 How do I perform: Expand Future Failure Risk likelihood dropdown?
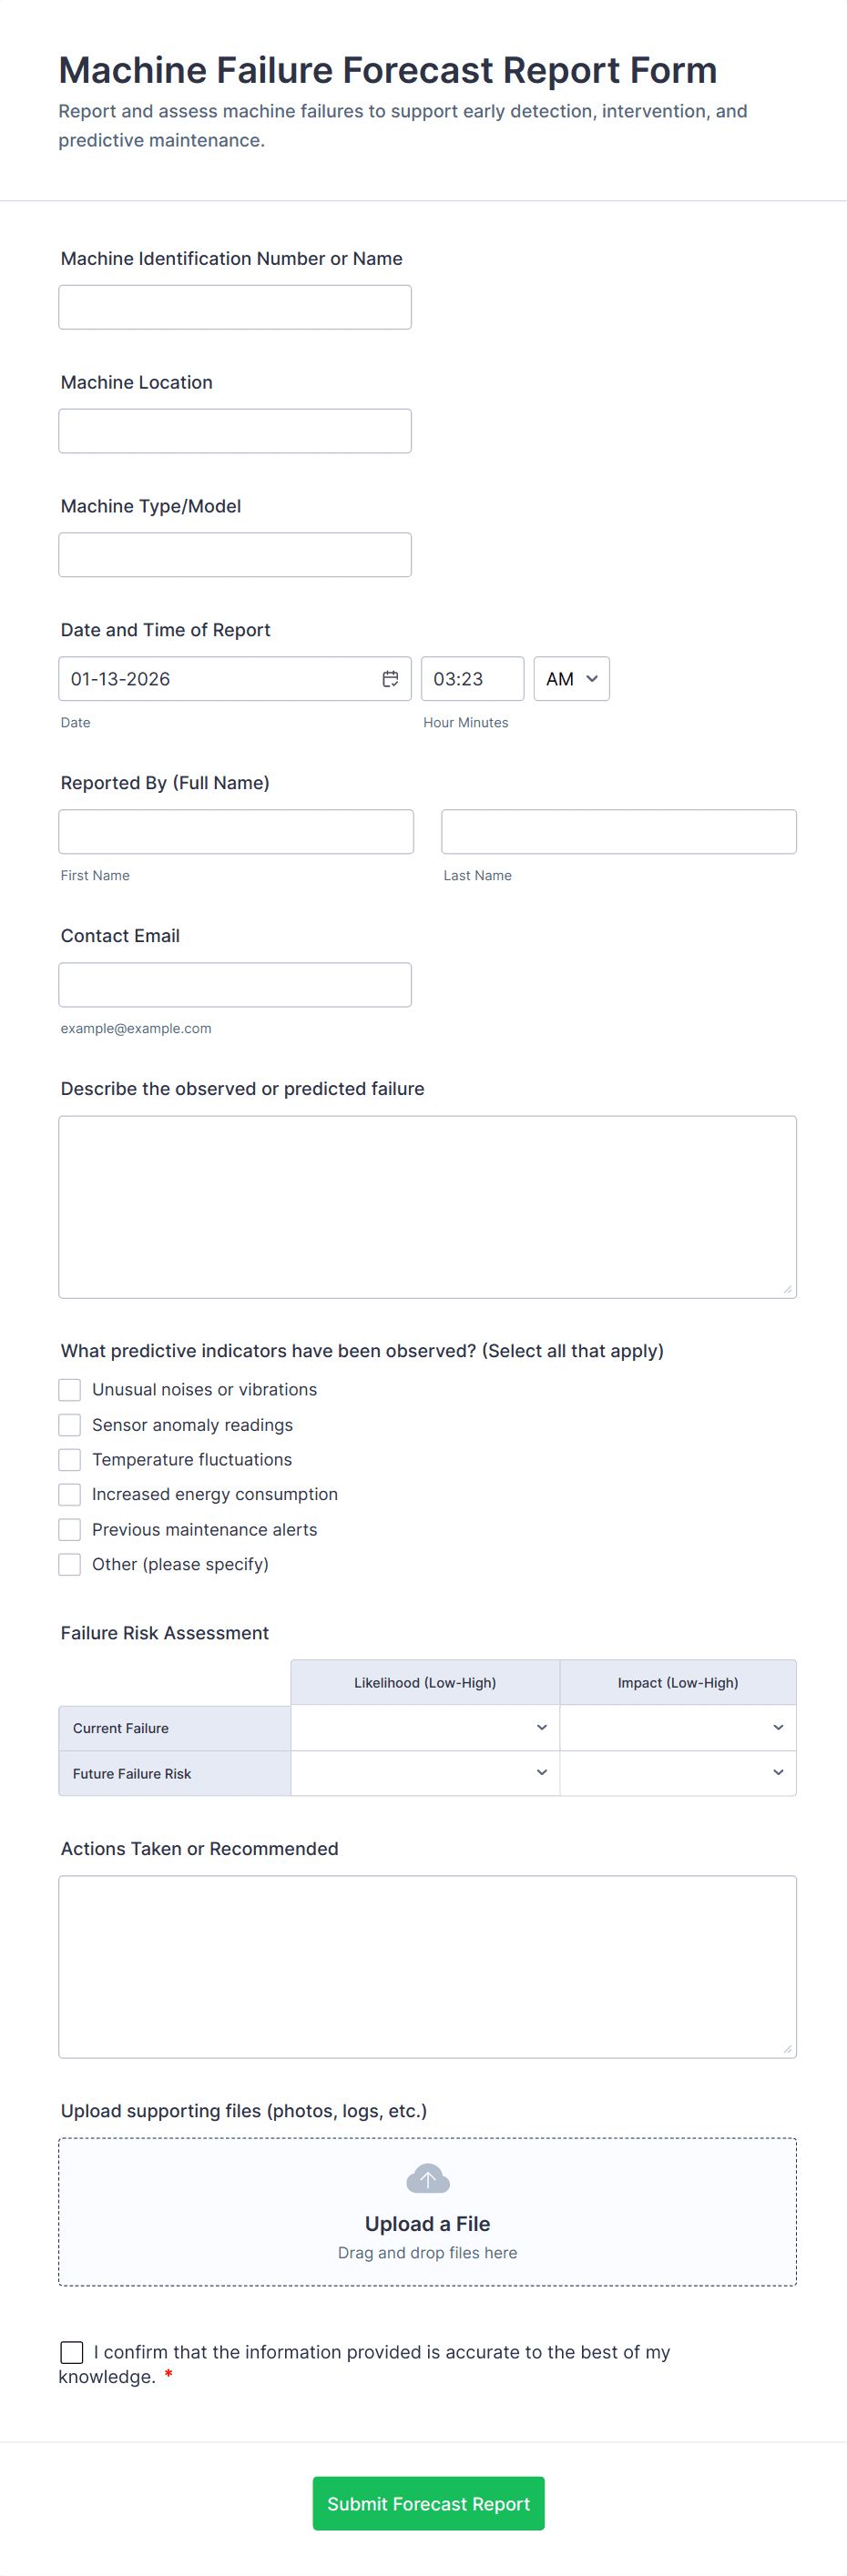[x=425, y=1773]
